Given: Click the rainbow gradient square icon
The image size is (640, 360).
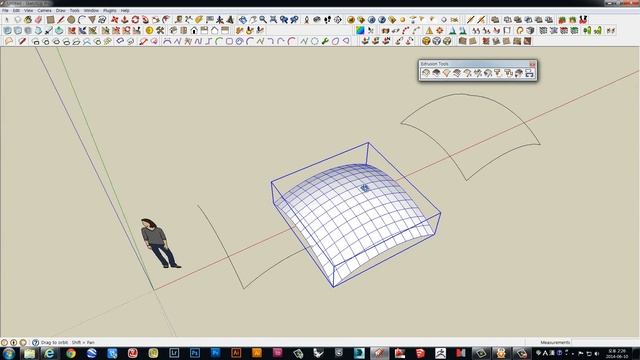Looking at the screenshot, I should tap(360, 31).
